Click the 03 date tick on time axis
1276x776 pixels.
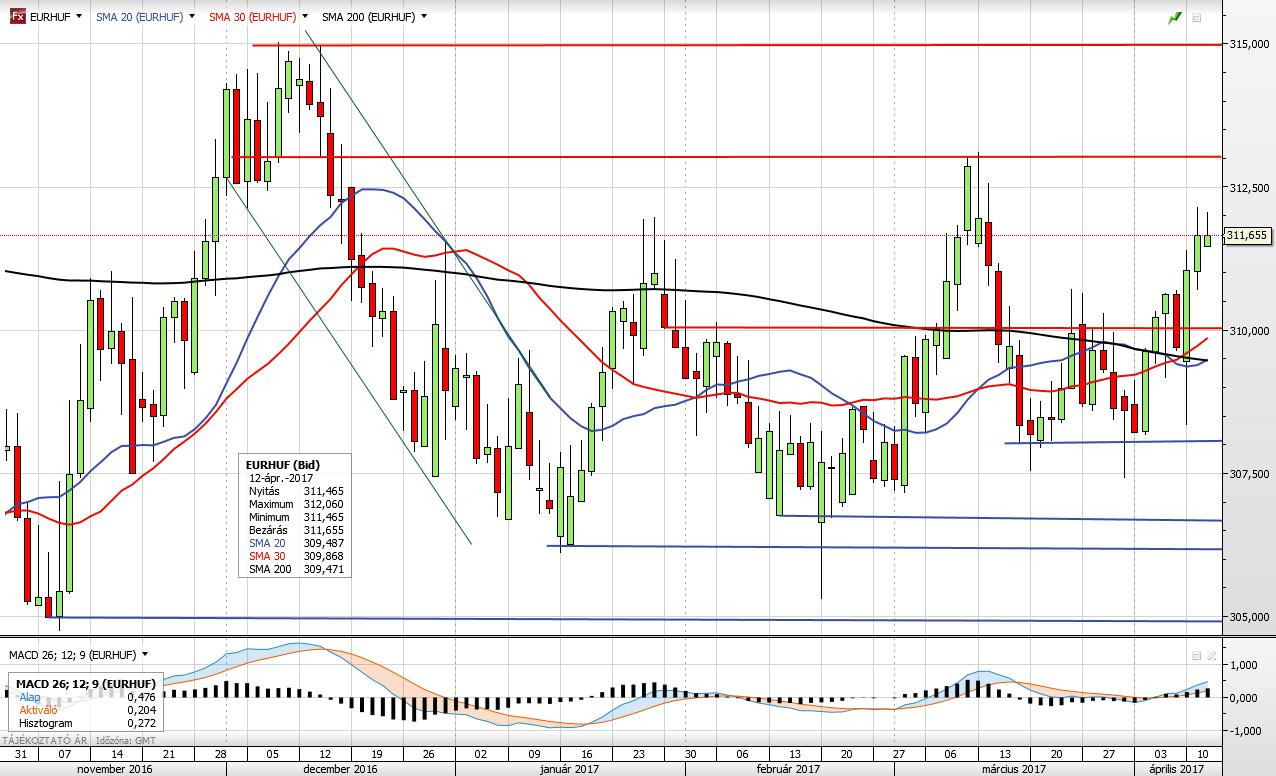pyautogui.click(x=1160, y=752)
